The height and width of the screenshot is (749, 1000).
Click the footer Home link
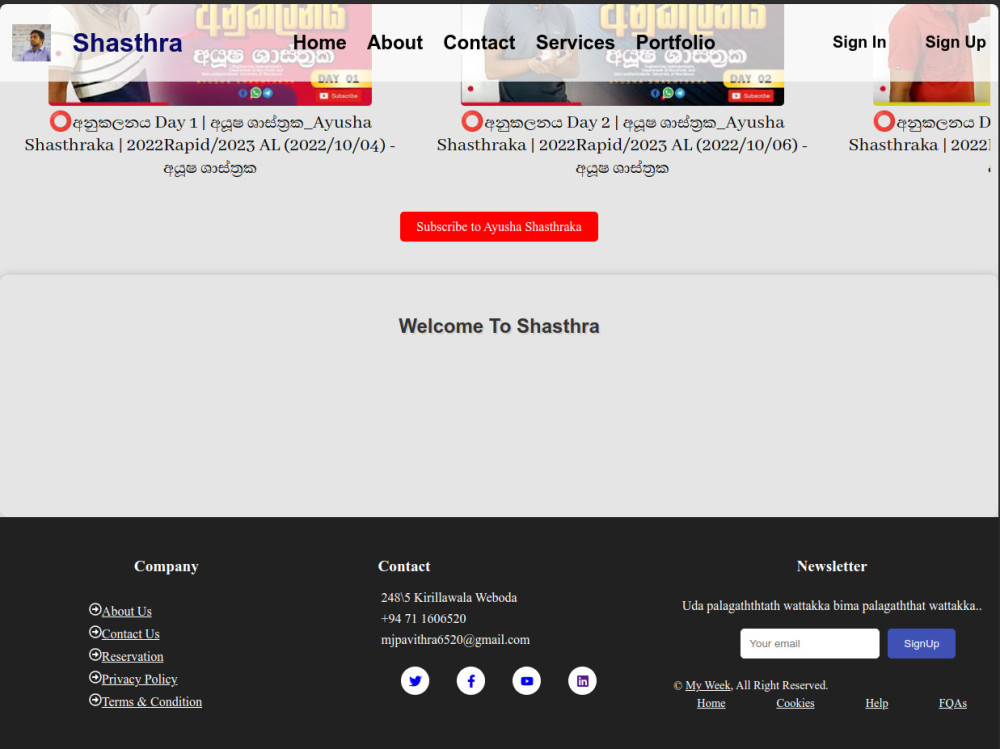point(711,703)
